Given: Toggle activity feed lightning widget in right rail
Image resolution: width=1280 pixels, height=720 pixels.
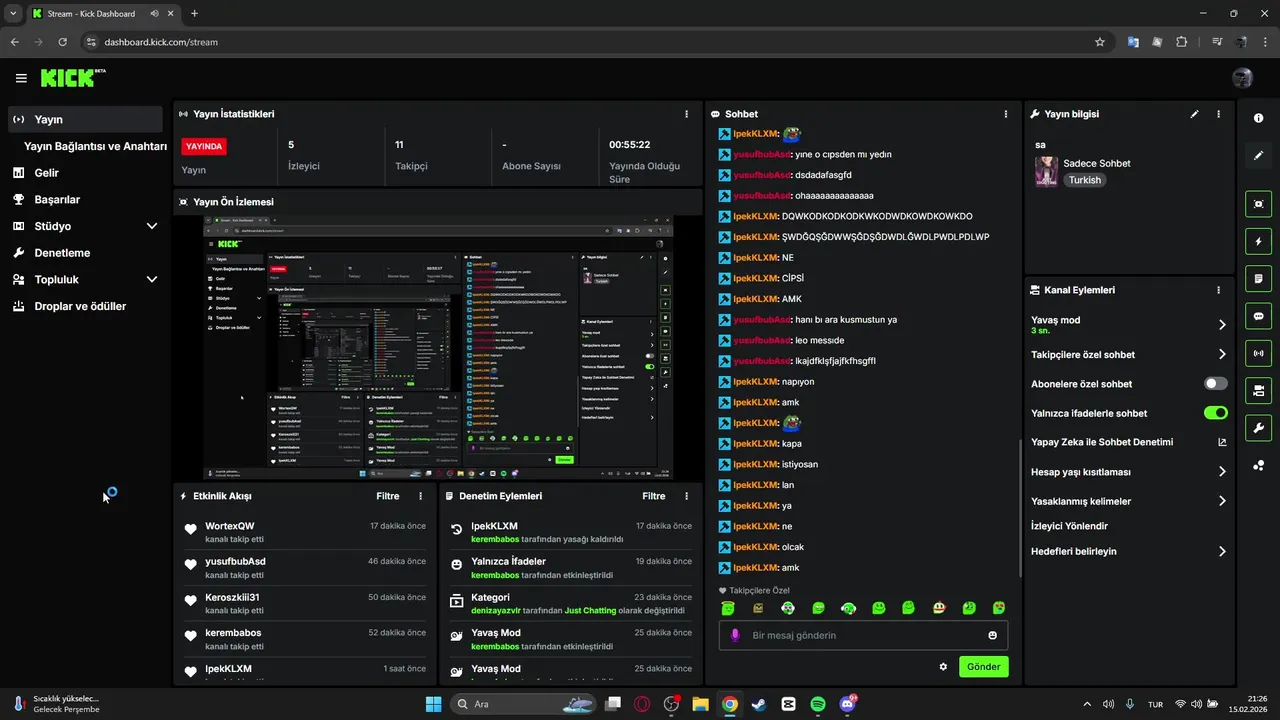Looking at the screenshot, I should tap(1259, 241).
